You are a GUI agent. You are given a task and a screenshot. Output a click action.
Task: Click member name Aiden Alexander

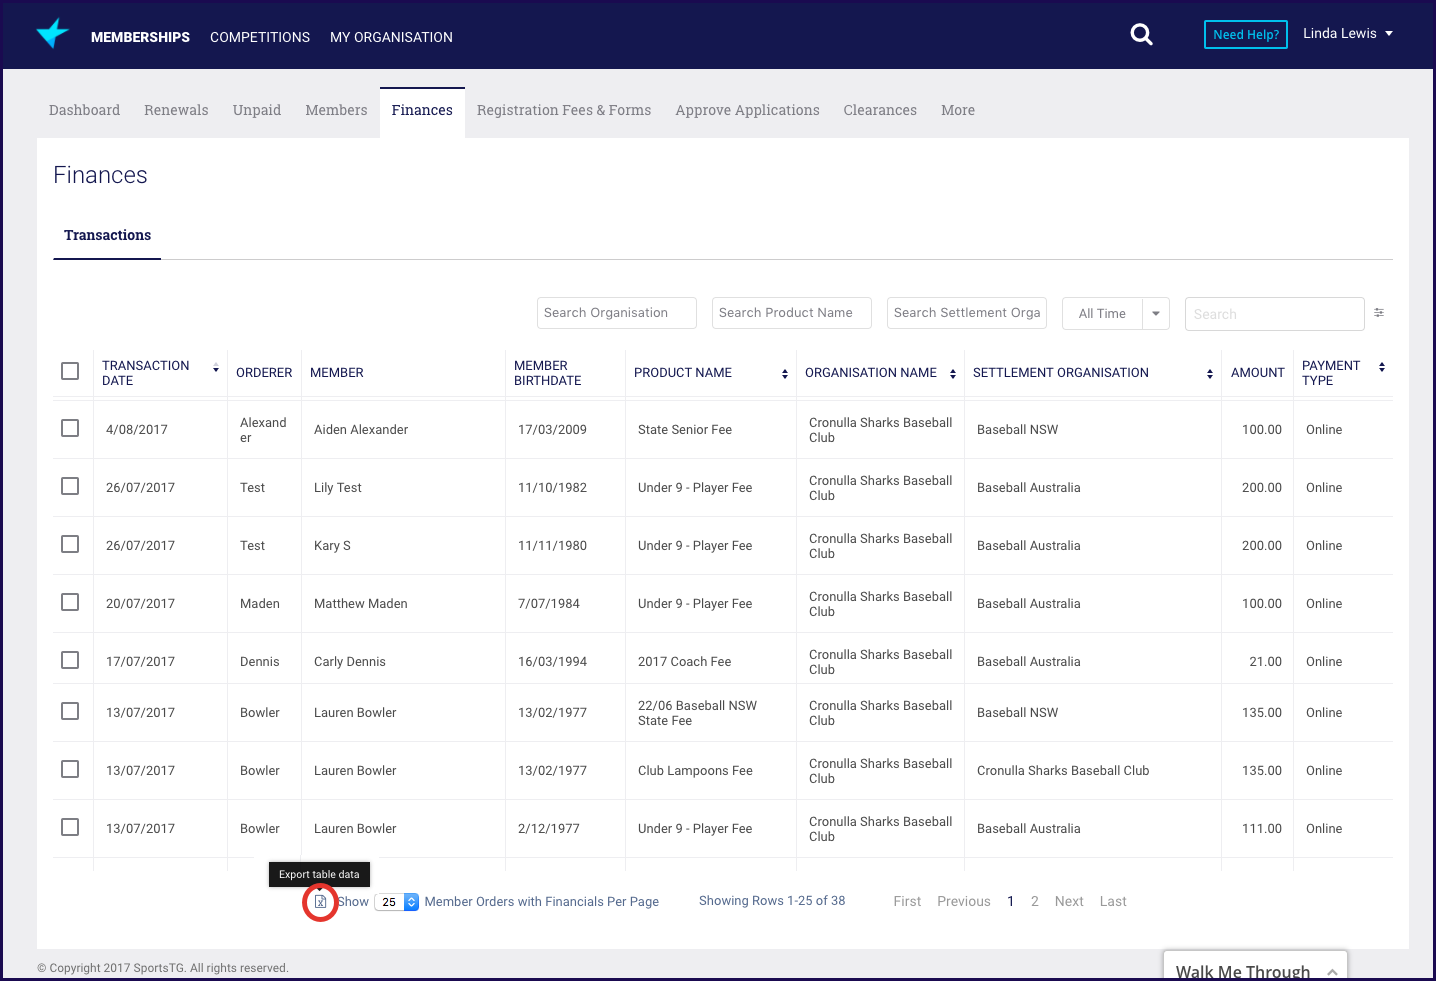(361, 430)
